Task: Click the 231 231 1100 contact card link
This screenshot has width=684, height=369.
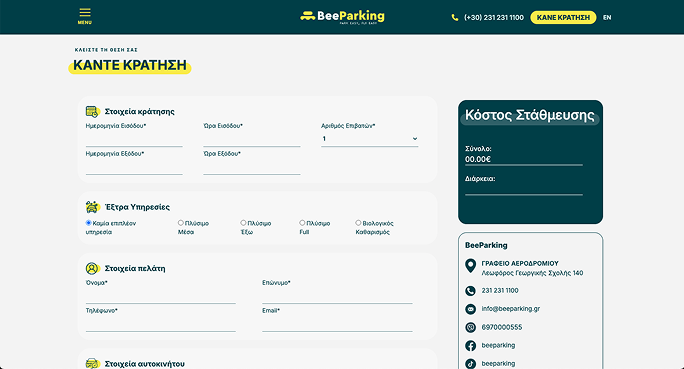Action: (x=500, y=290)
